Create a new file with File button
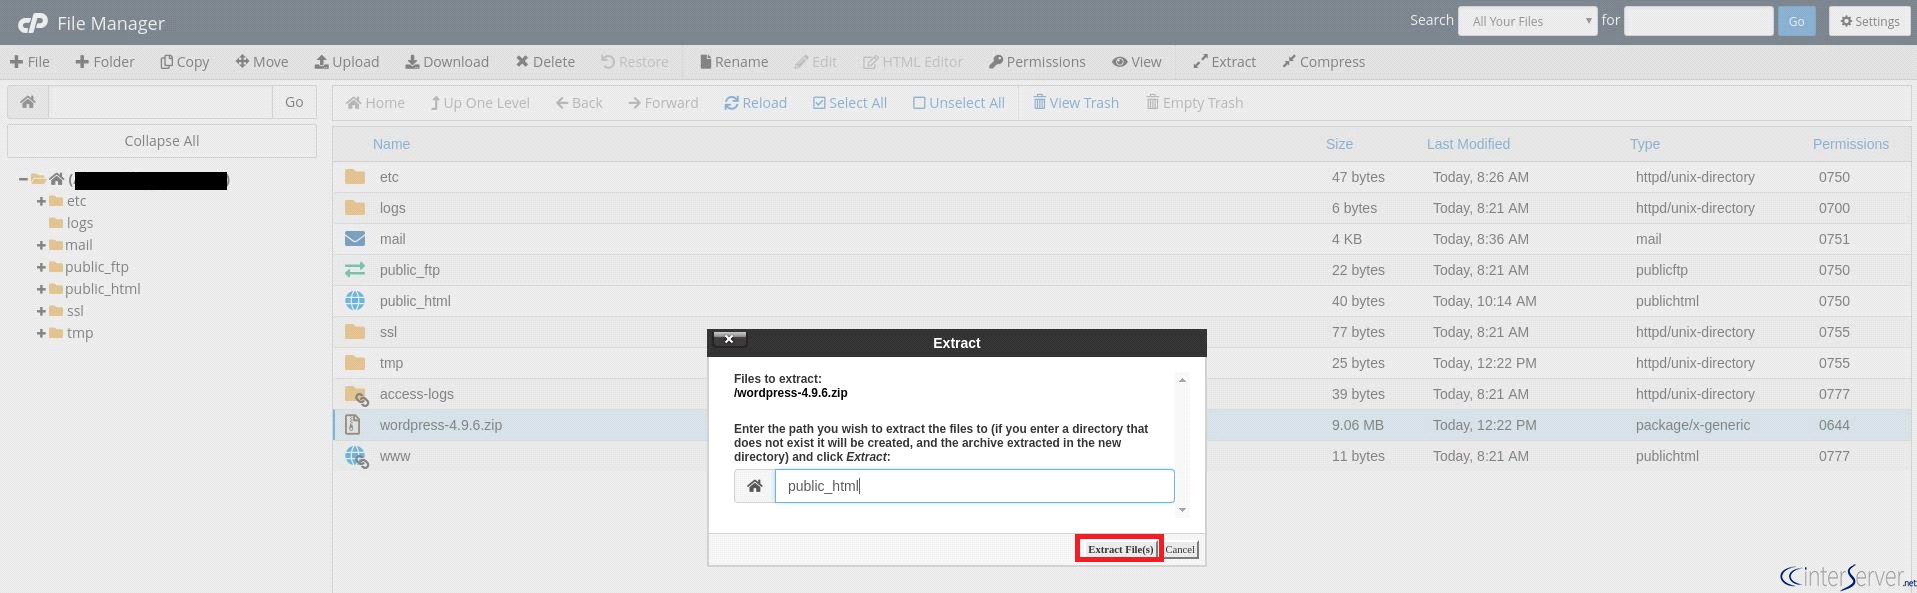The width and height of the screenshot is (1917, 593). coord(30,62)
